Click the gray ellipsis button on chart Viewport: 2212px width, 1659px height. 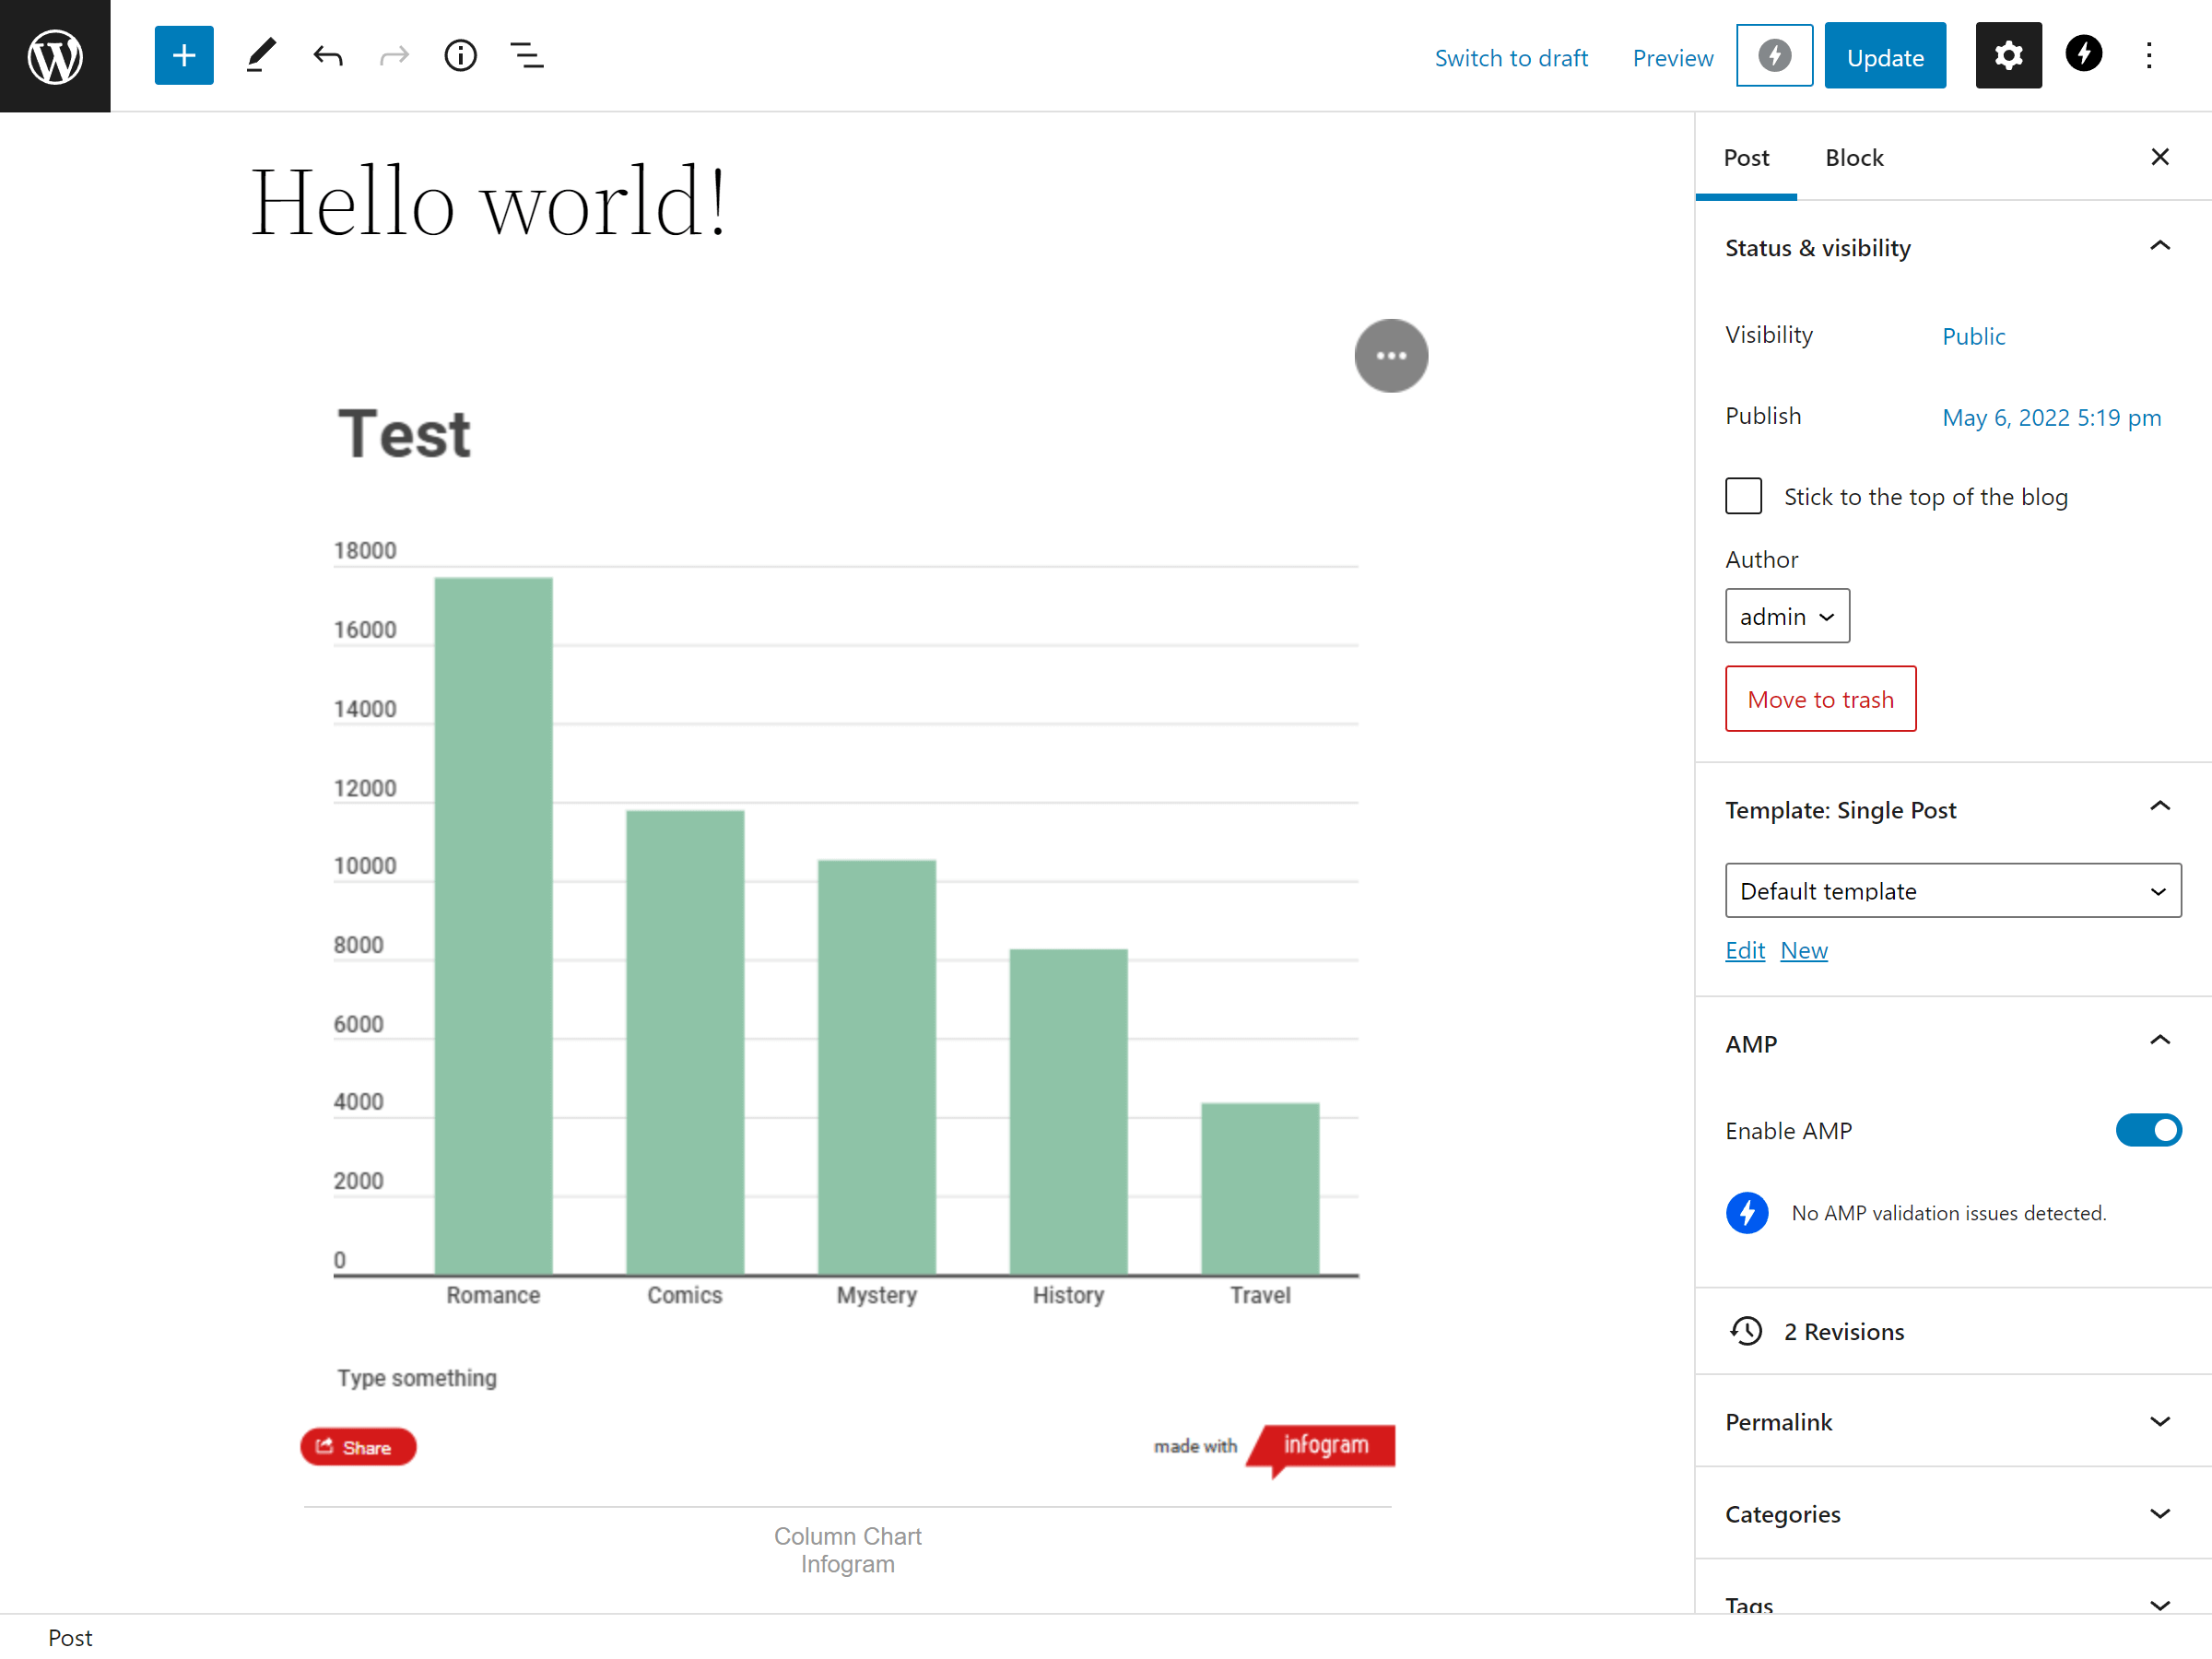(x=1391, y=356)
